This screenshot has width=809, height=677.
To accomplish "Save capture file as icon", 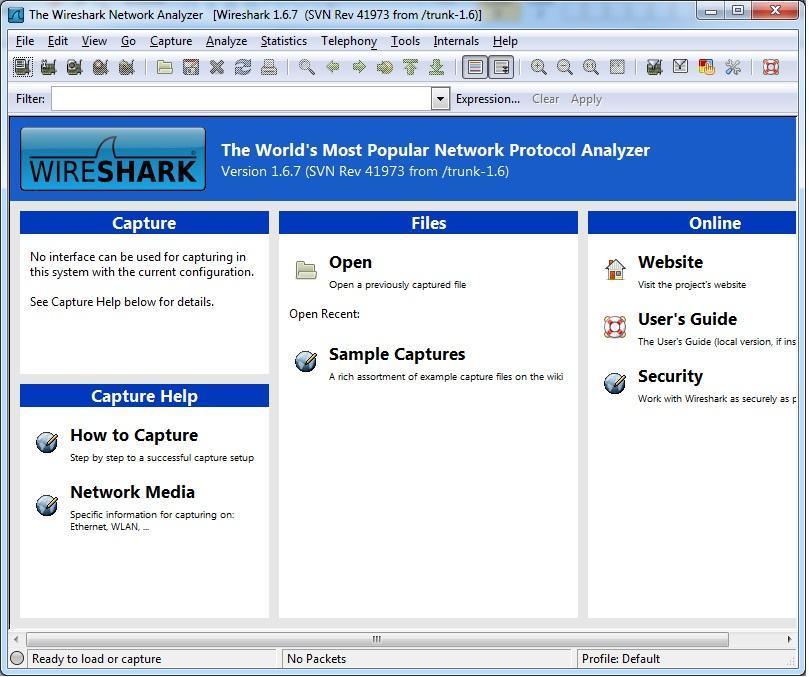I will pos(191,67).
